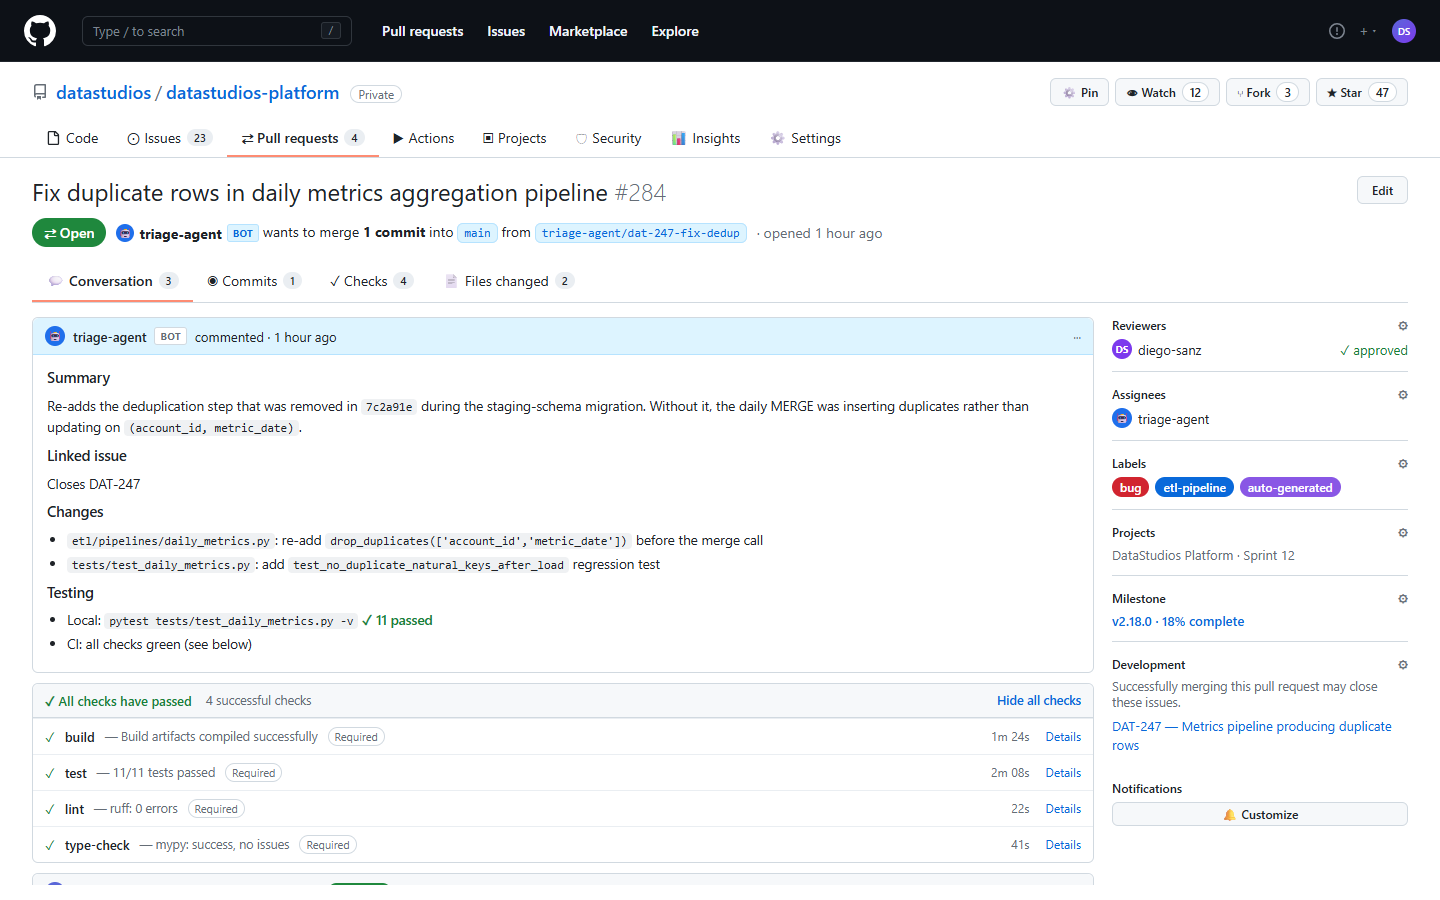Open the datastudios organization link

(103, 92)
